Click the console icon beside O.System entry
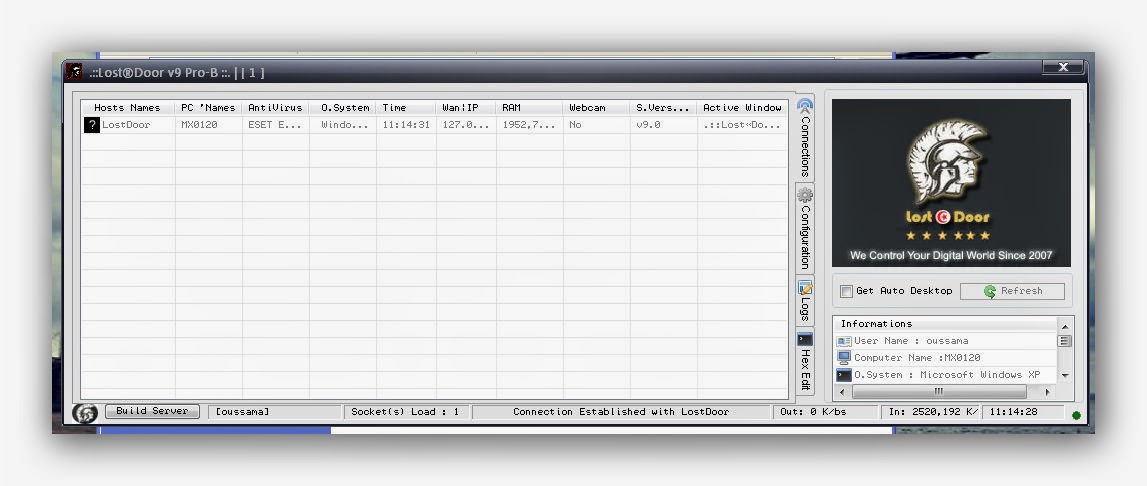 [x=844, y=375]
